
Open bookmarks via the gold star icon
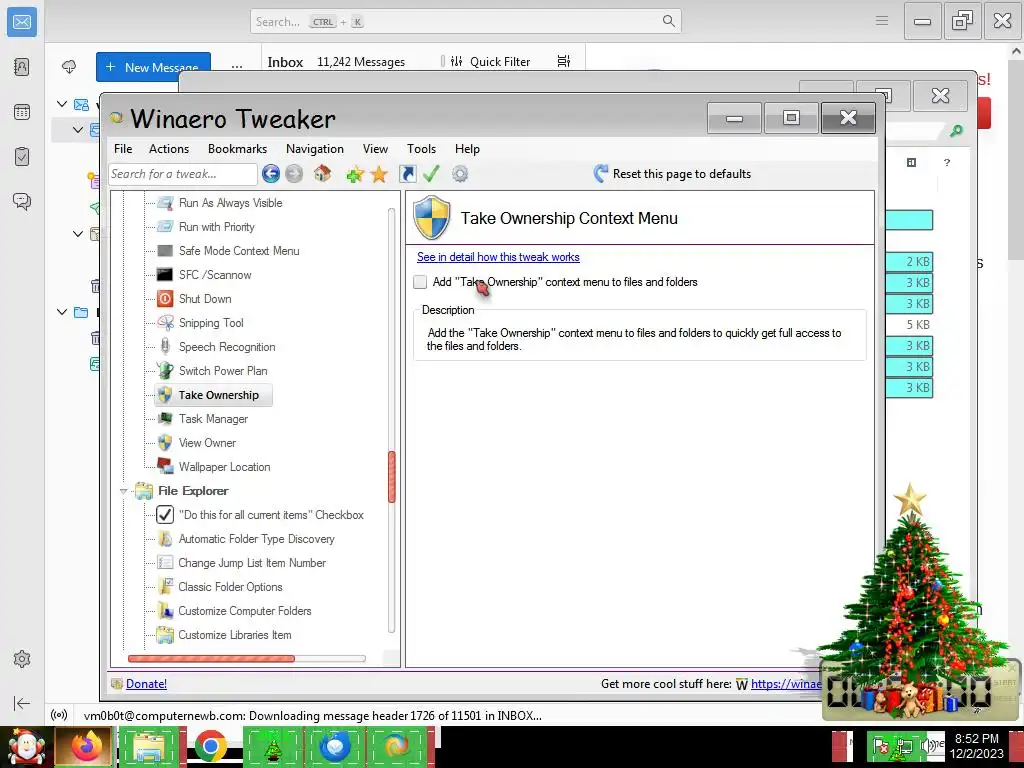click(x=379, y=174)
